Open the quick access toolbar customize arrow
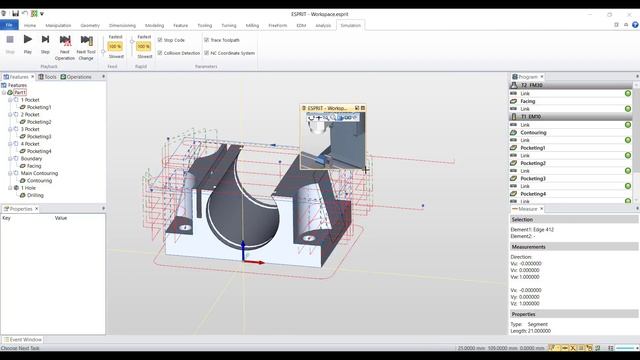Viewport: 640px width, 360px height. click(42, 14)
